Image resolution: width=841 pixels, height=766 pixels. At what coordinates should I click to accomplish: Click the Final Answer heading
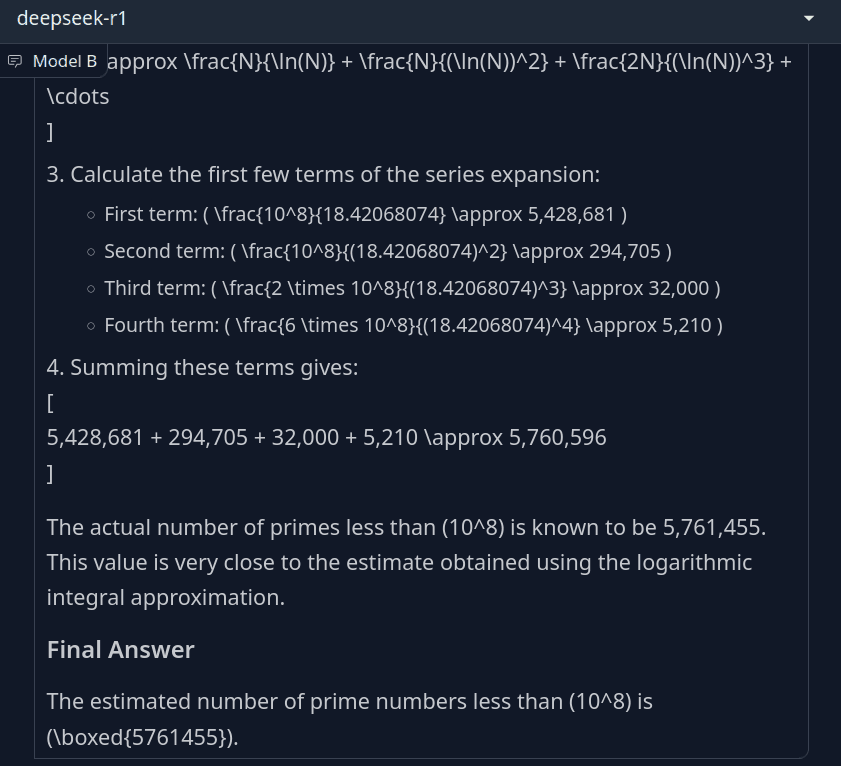(x=121, y=650)
